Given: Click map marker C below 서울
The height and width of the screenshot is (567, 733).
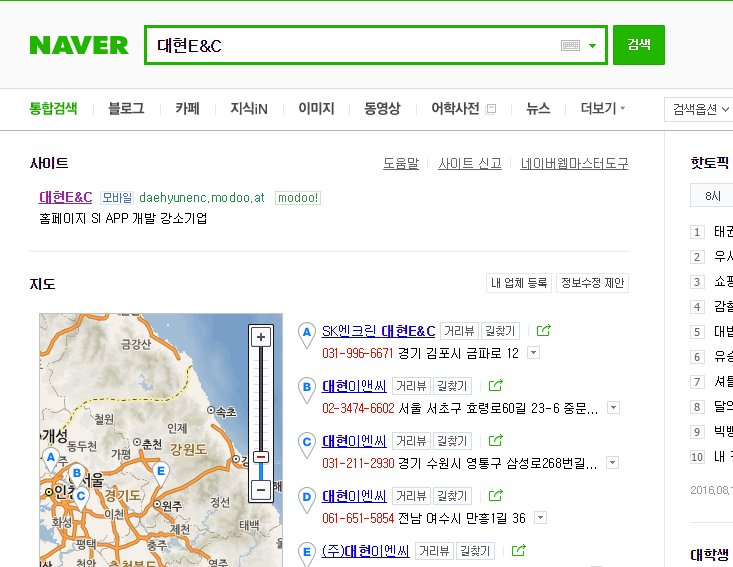Looking at the screenshot, I should point(80,499).
